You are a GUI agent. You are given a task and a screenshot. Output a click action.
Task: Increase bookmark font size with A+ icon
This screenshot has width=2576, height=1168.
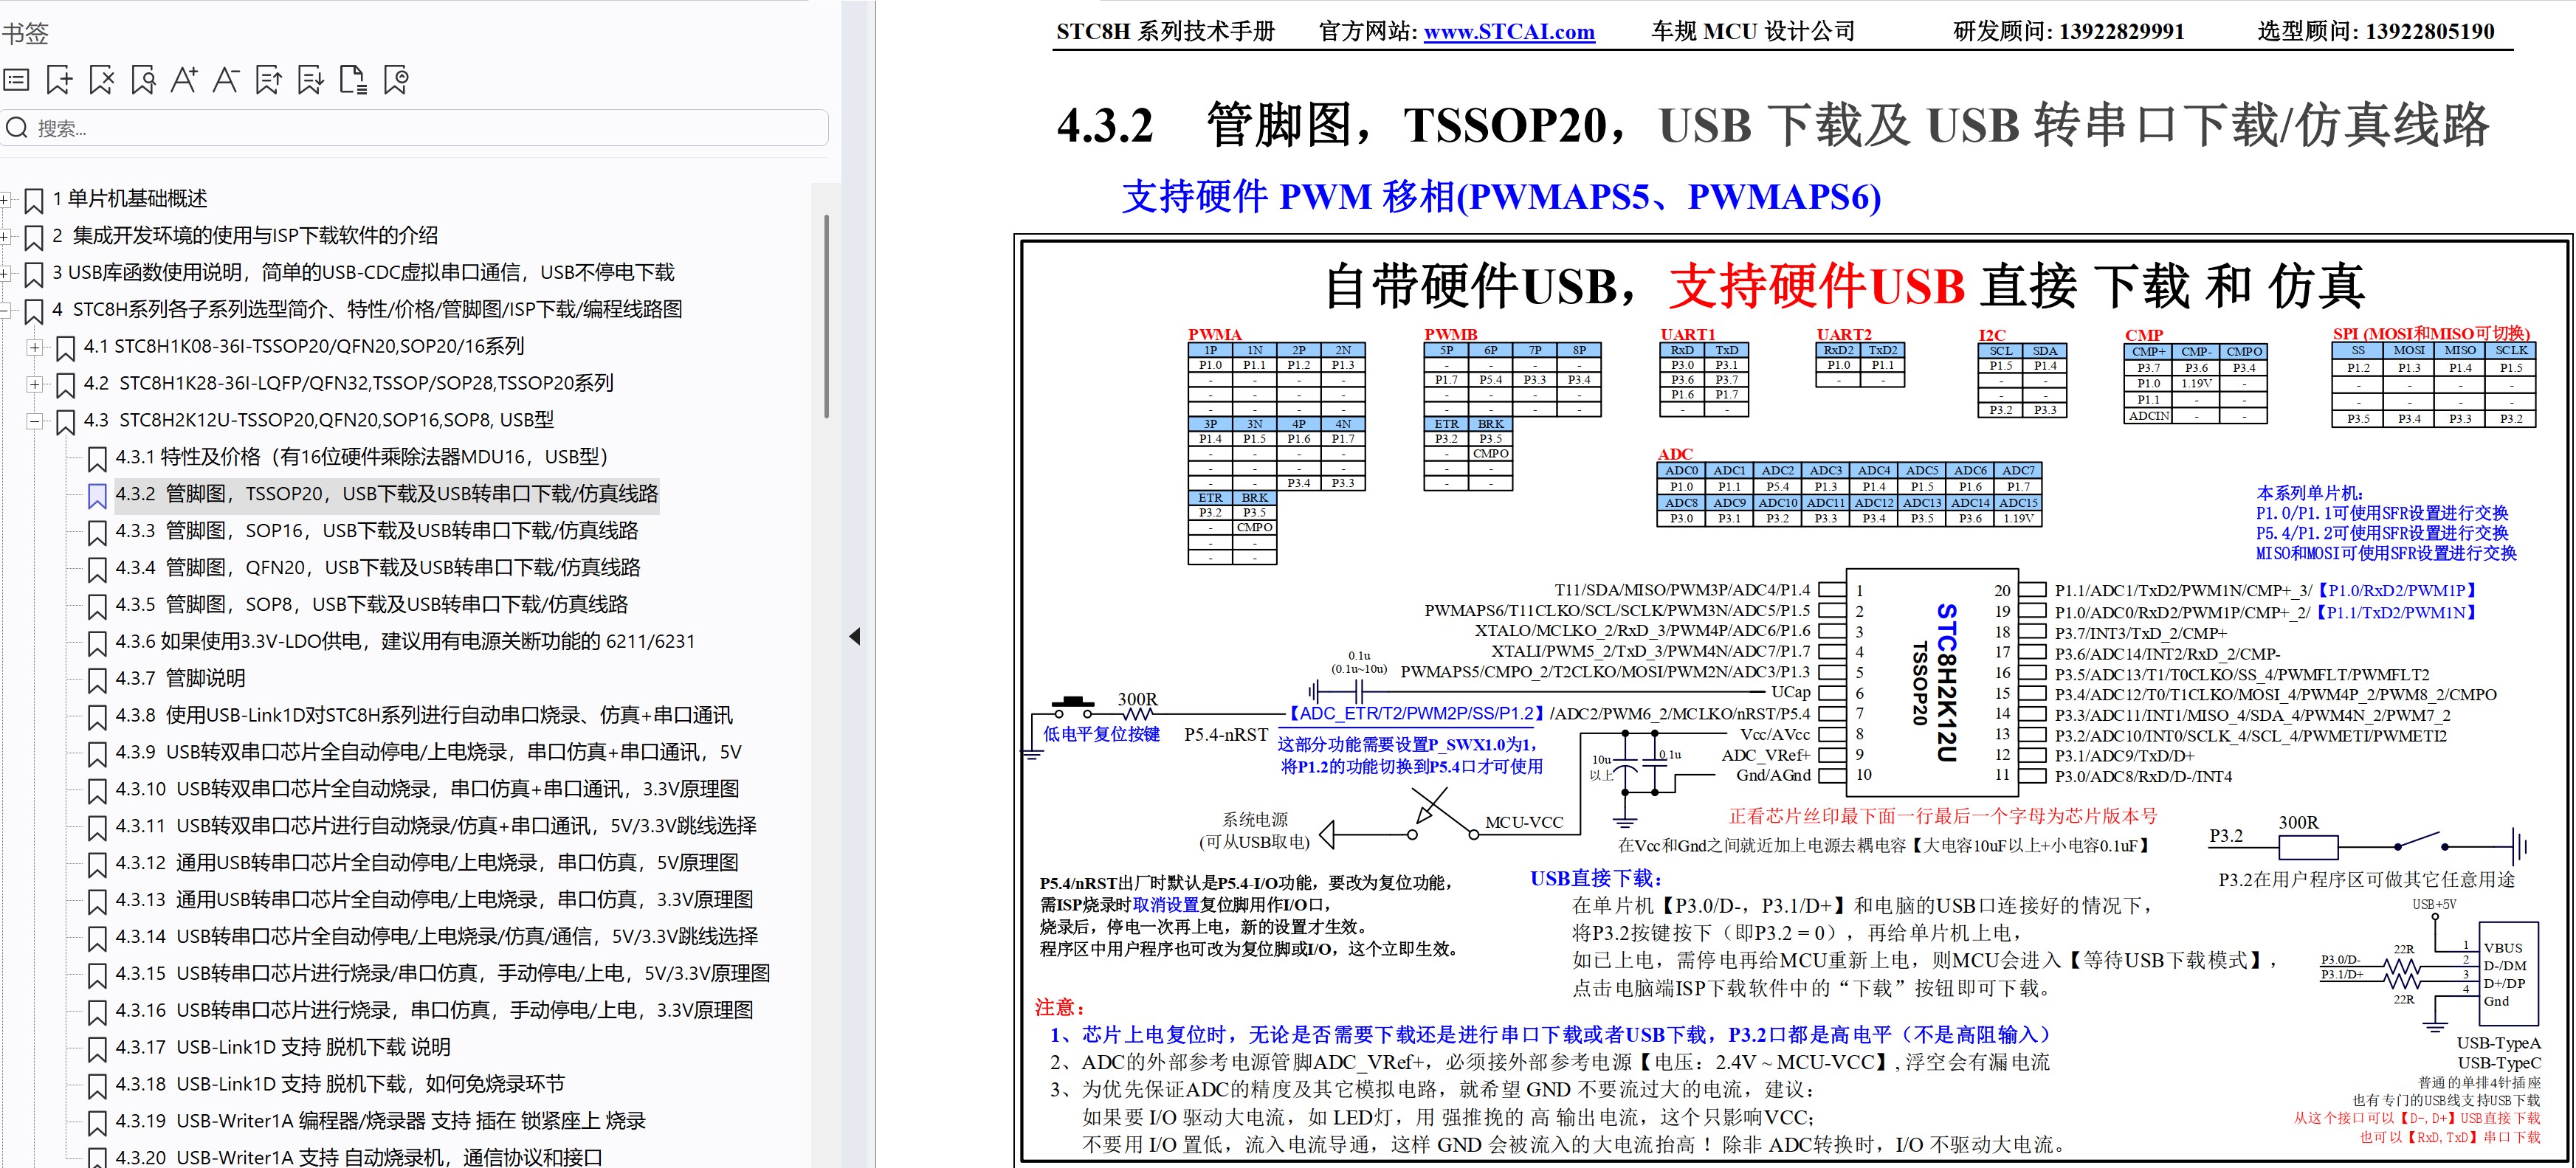[x=185, y=79]
